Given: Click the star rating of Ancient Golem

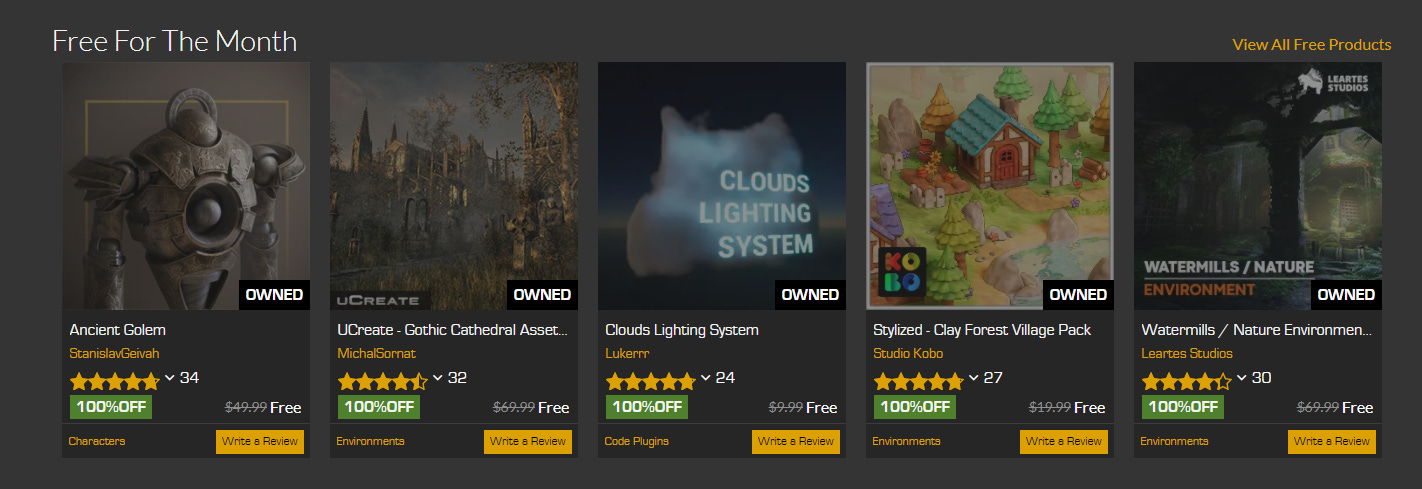Looking at the screenshot, I should tap(114, 381).
